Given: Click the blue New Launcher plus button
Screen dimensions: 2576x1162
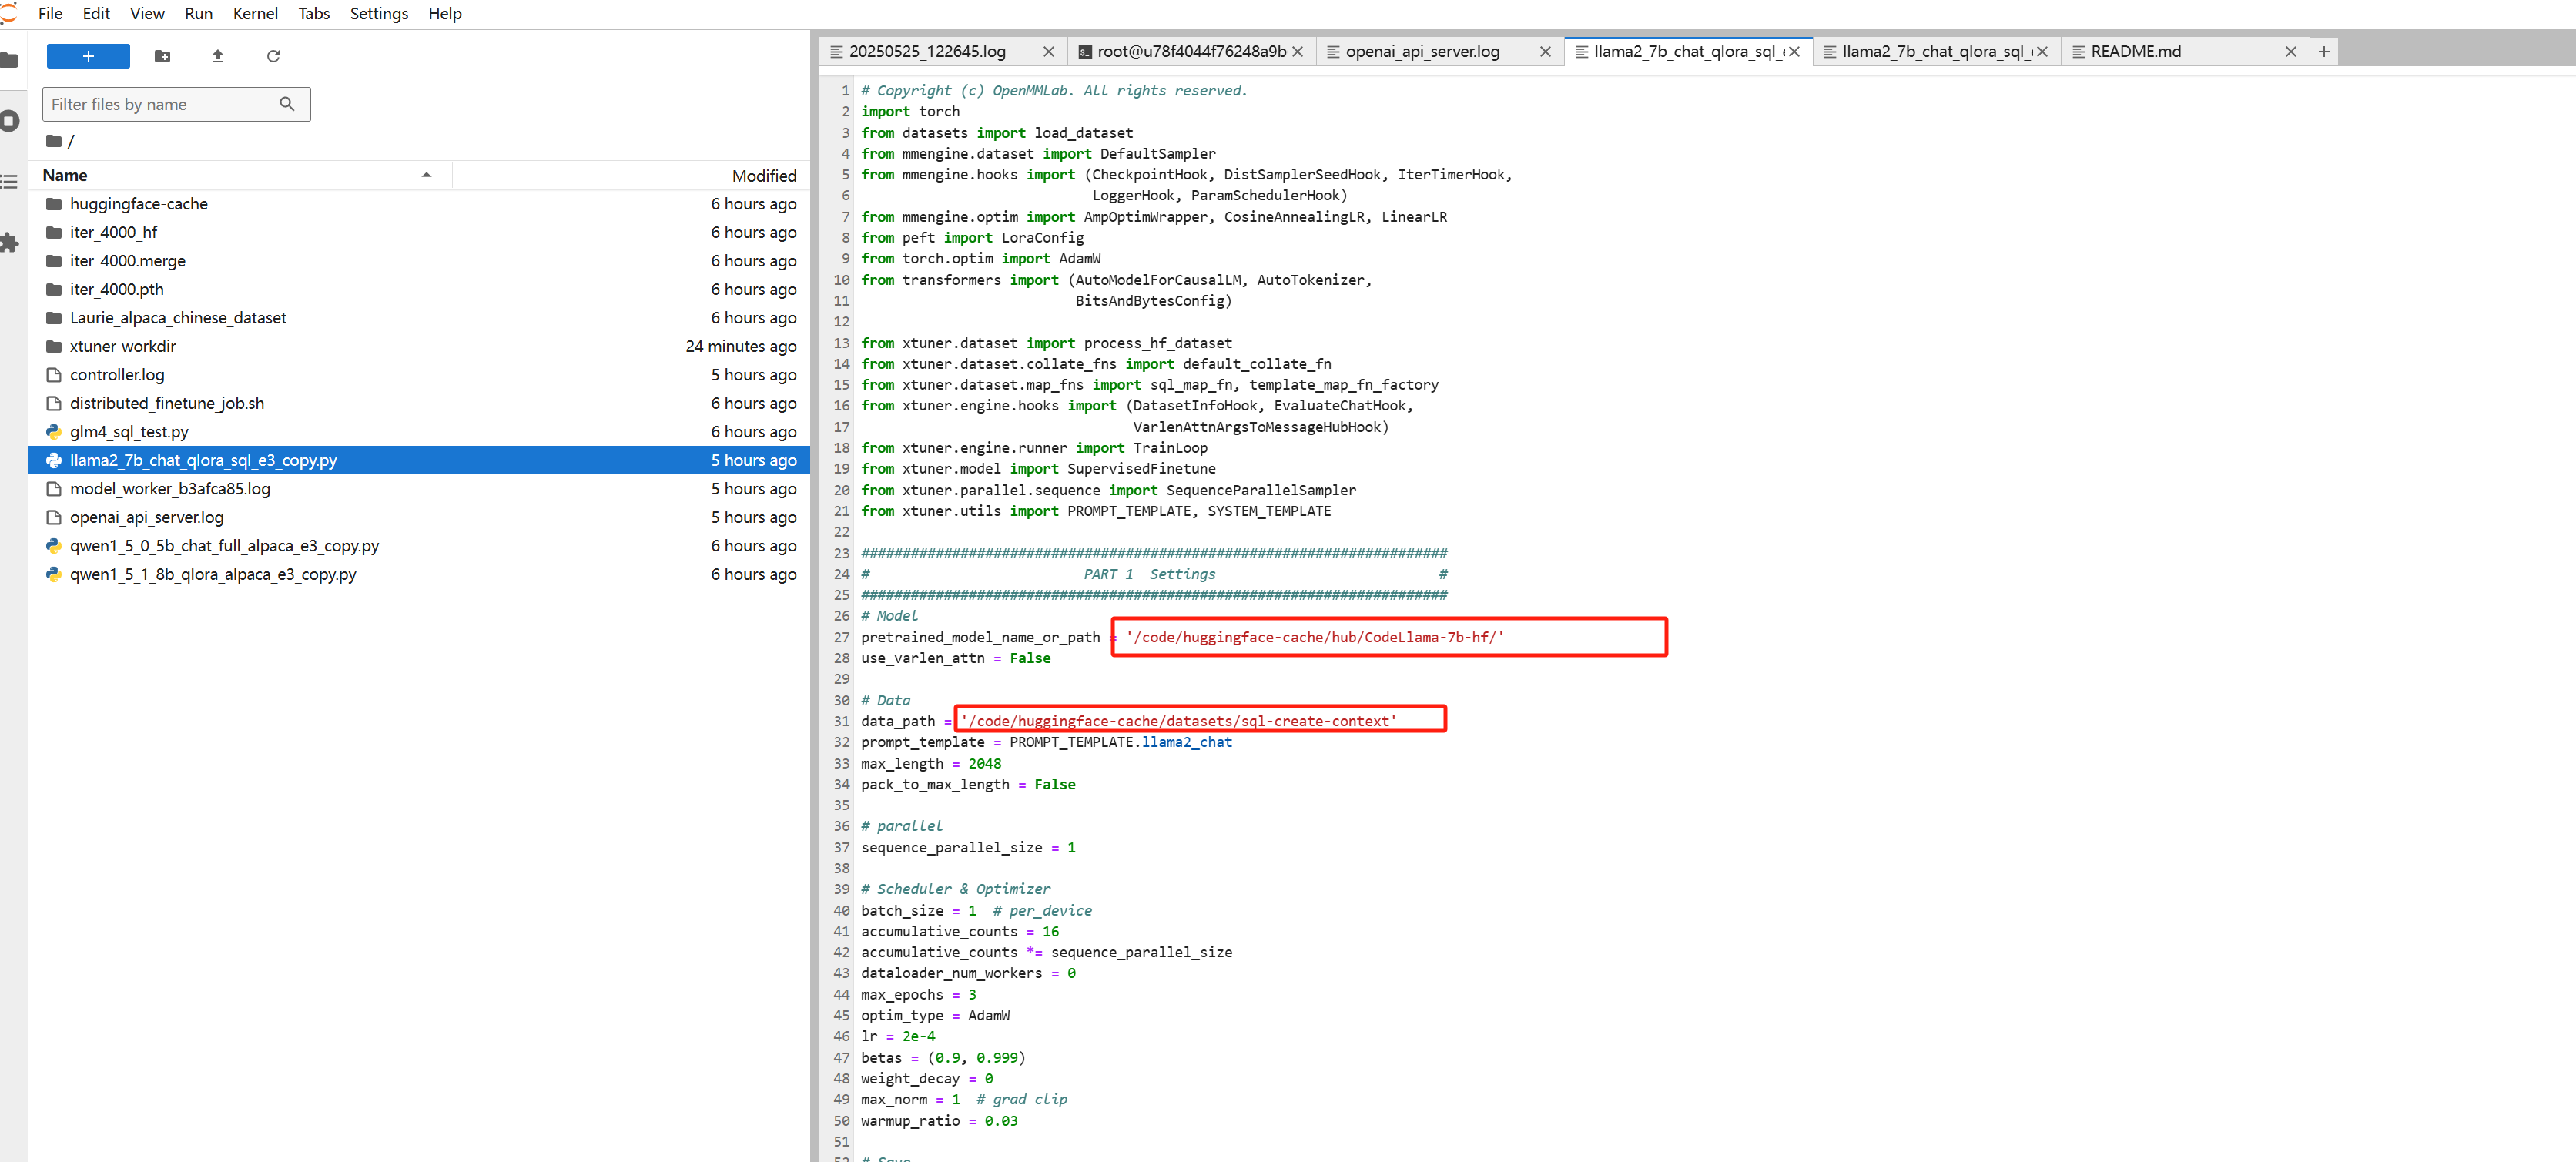Looking at the screenshot, I should [x=88, y=56].
